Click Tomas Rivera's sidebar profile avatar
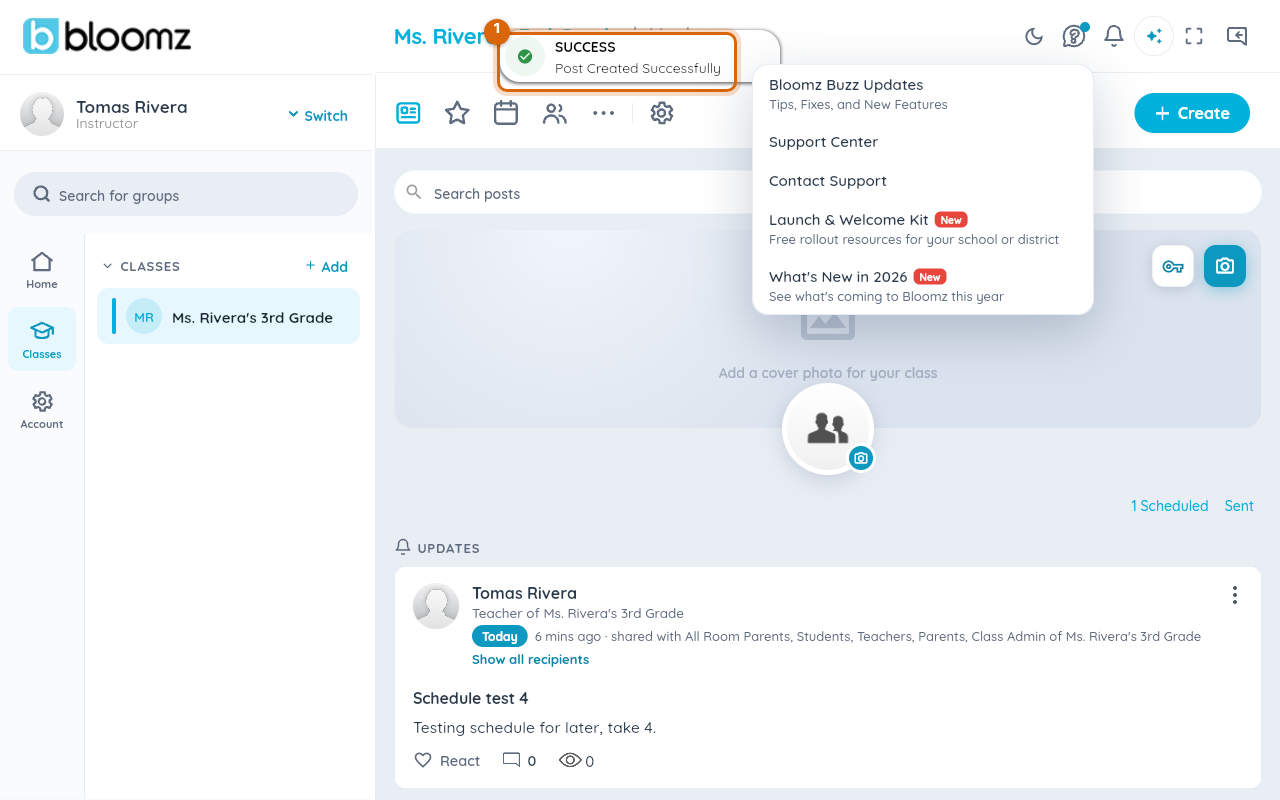The width and height of the screenshot is (1280, 800). 42,114
